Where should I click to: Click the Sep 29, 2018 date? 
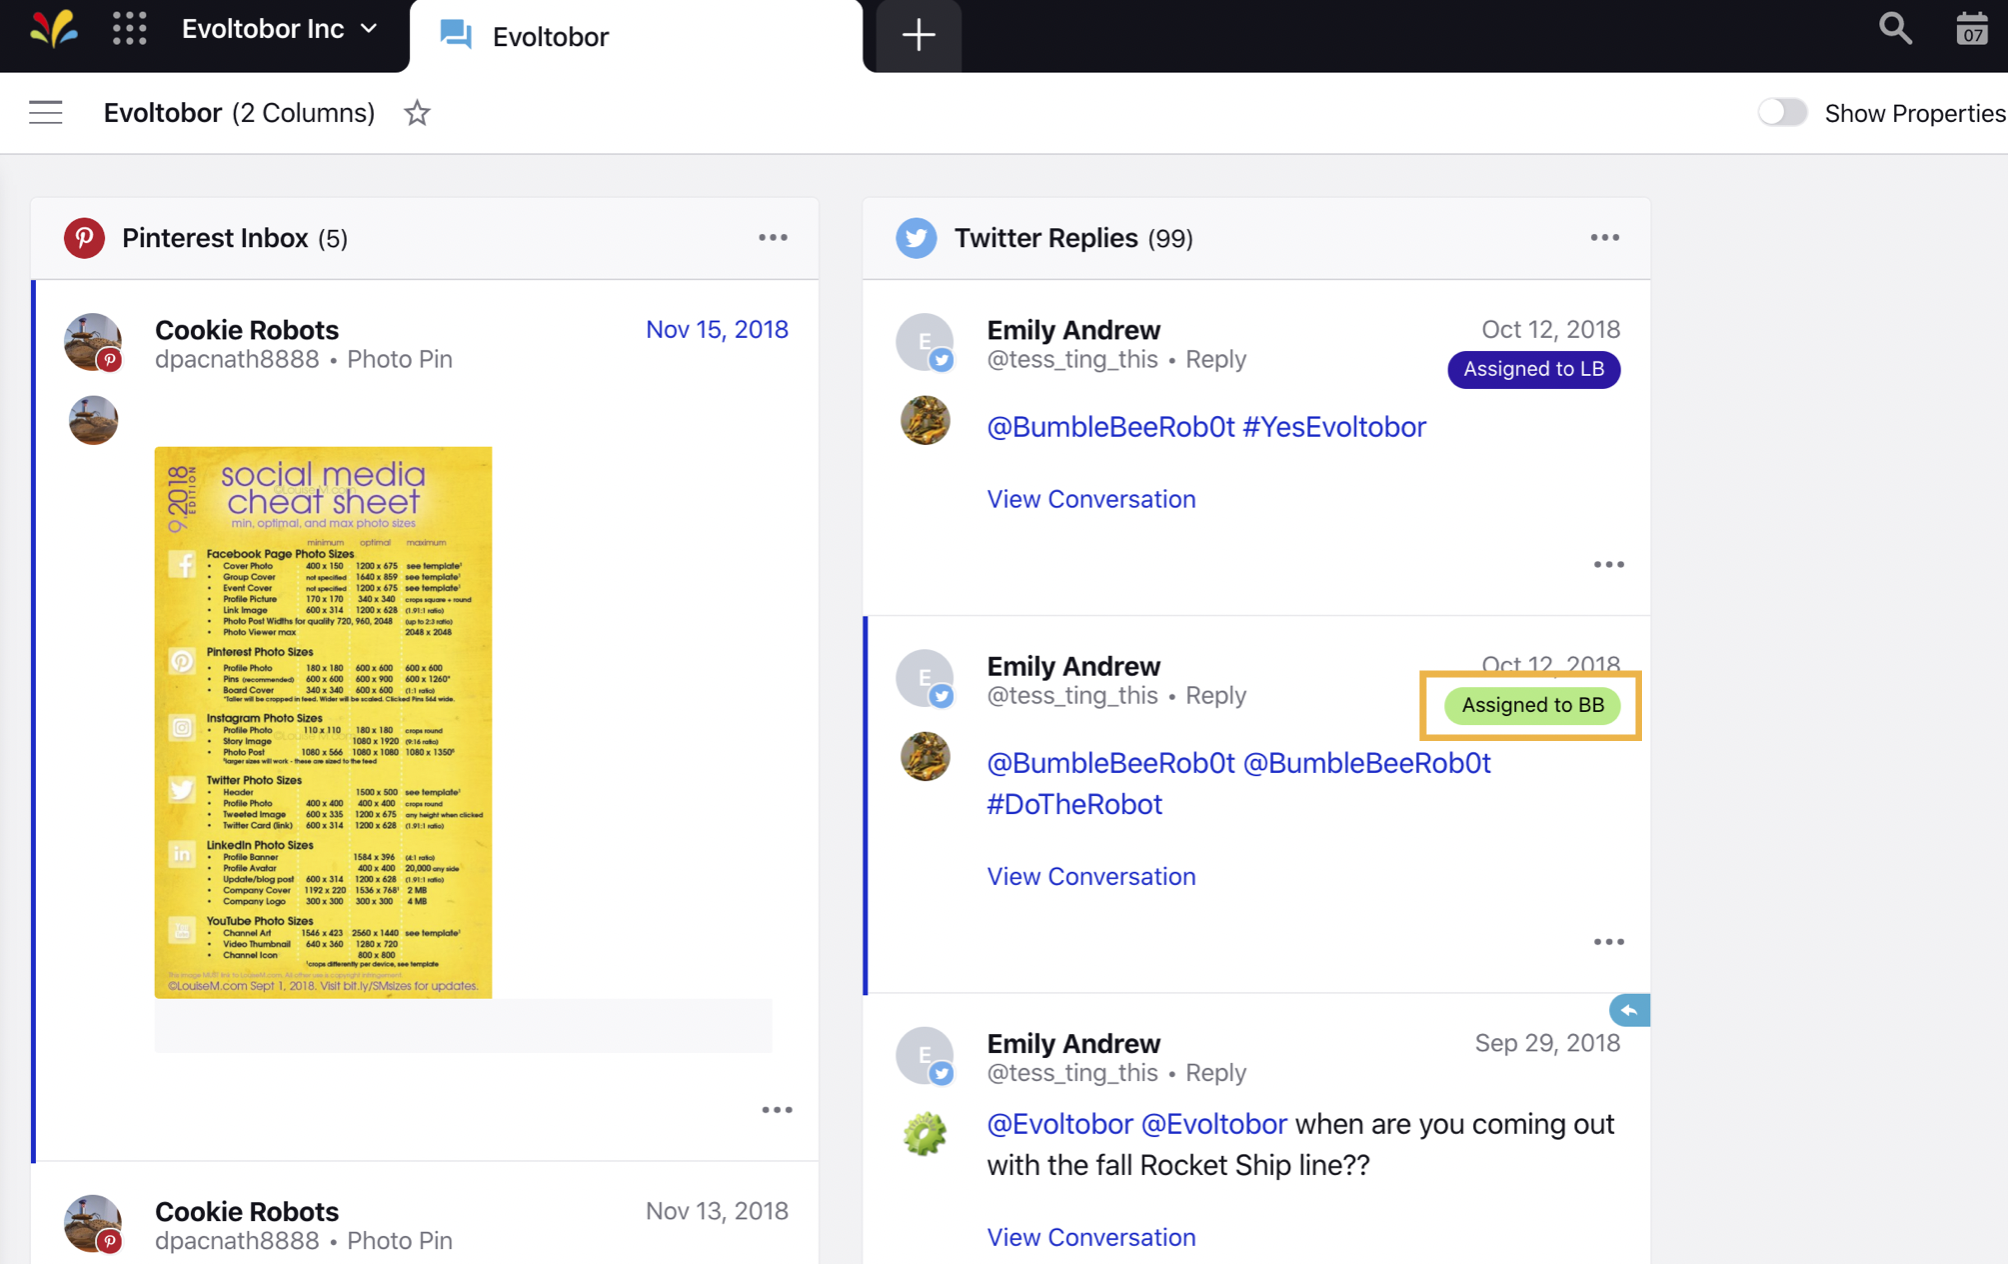(1547, 1043)
